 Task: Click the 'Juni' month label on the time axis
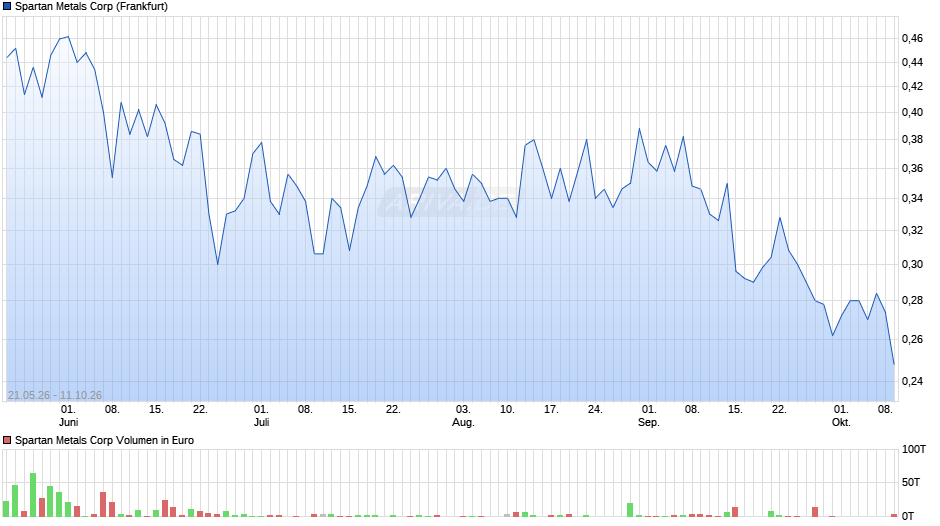click(x=68, y=422)
